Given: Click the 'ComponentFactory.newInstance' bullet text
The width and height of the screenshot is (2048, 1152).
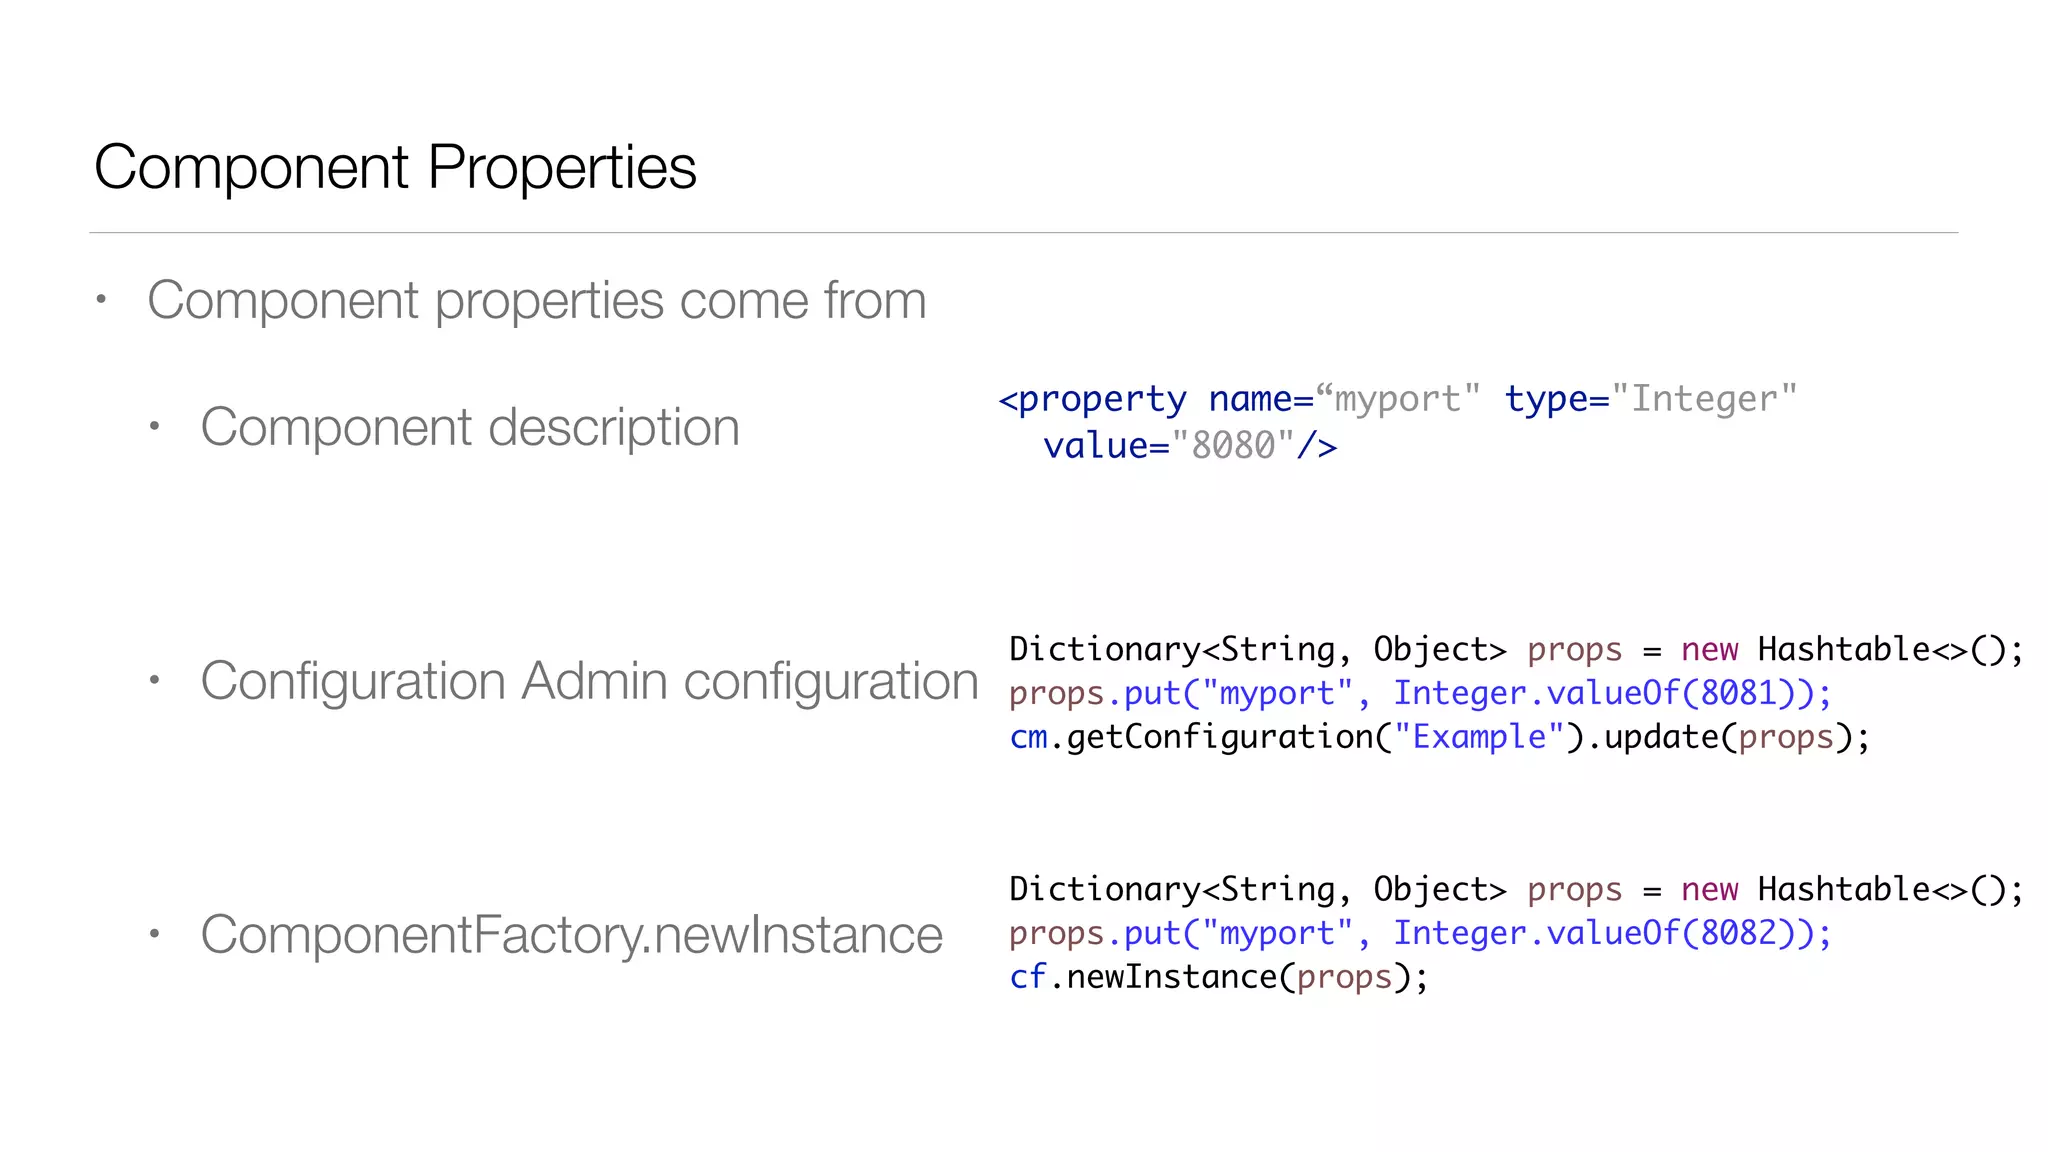Looking at the screenshot, I should (x=571, y=935).
